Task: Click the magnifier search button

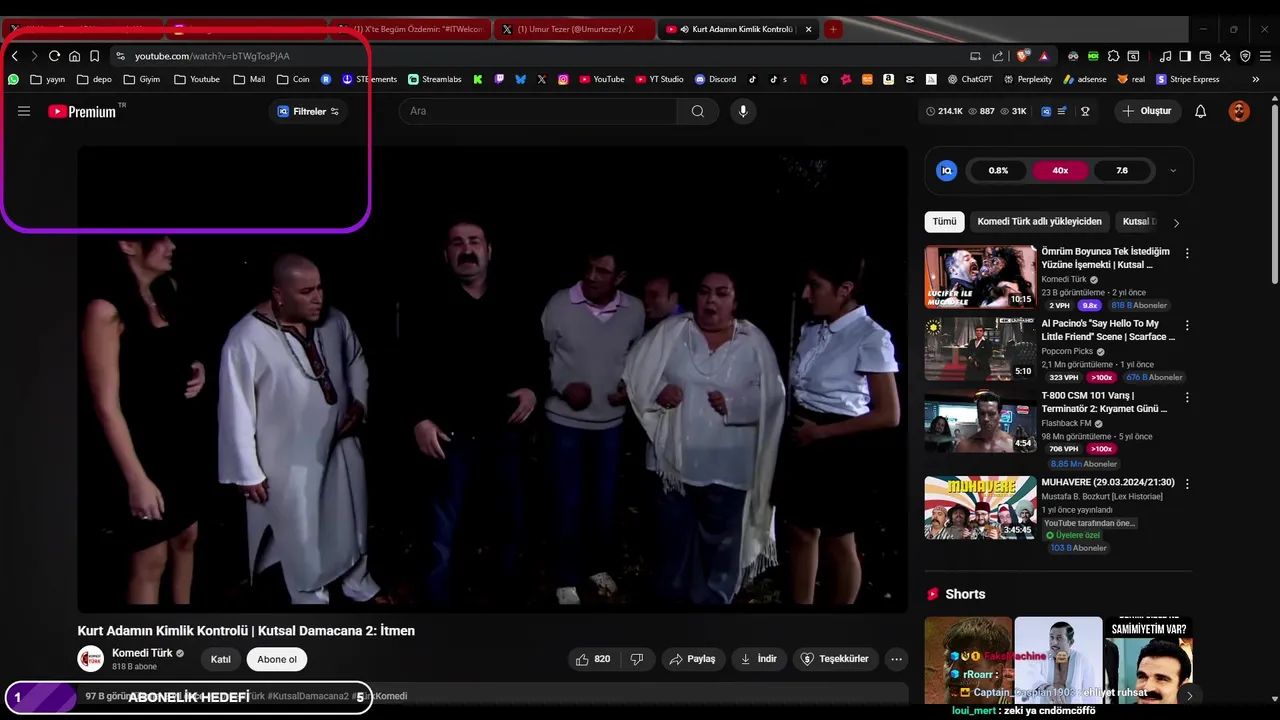Action: [x=698, y=111]
